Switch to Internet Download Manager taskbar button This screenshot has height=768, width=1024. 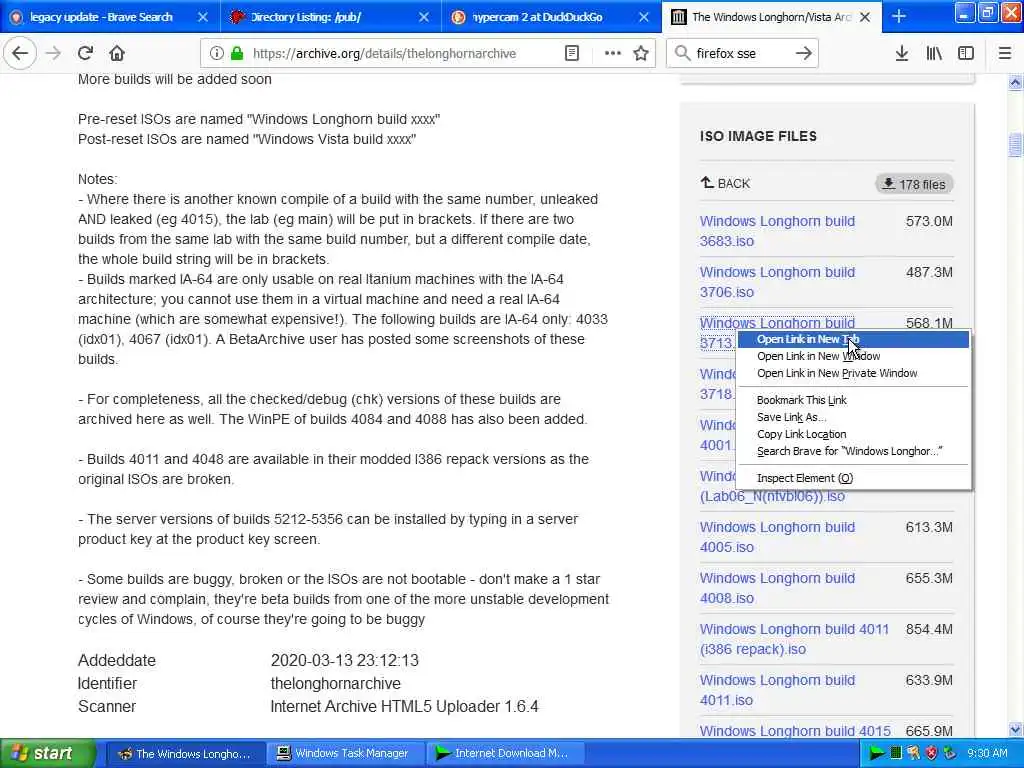click(x=505, y=754)
